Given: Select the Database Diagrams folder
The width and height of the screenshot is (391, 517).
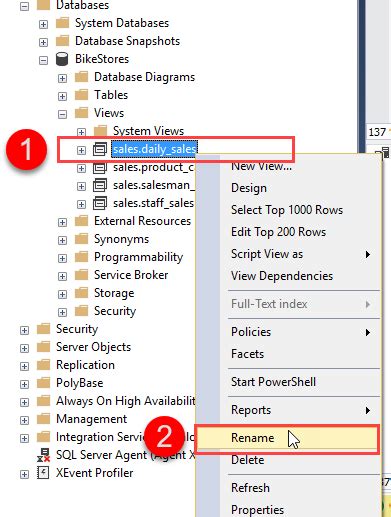Looking at the screenshot, I should pyautogui.click(x=144, y=77).
